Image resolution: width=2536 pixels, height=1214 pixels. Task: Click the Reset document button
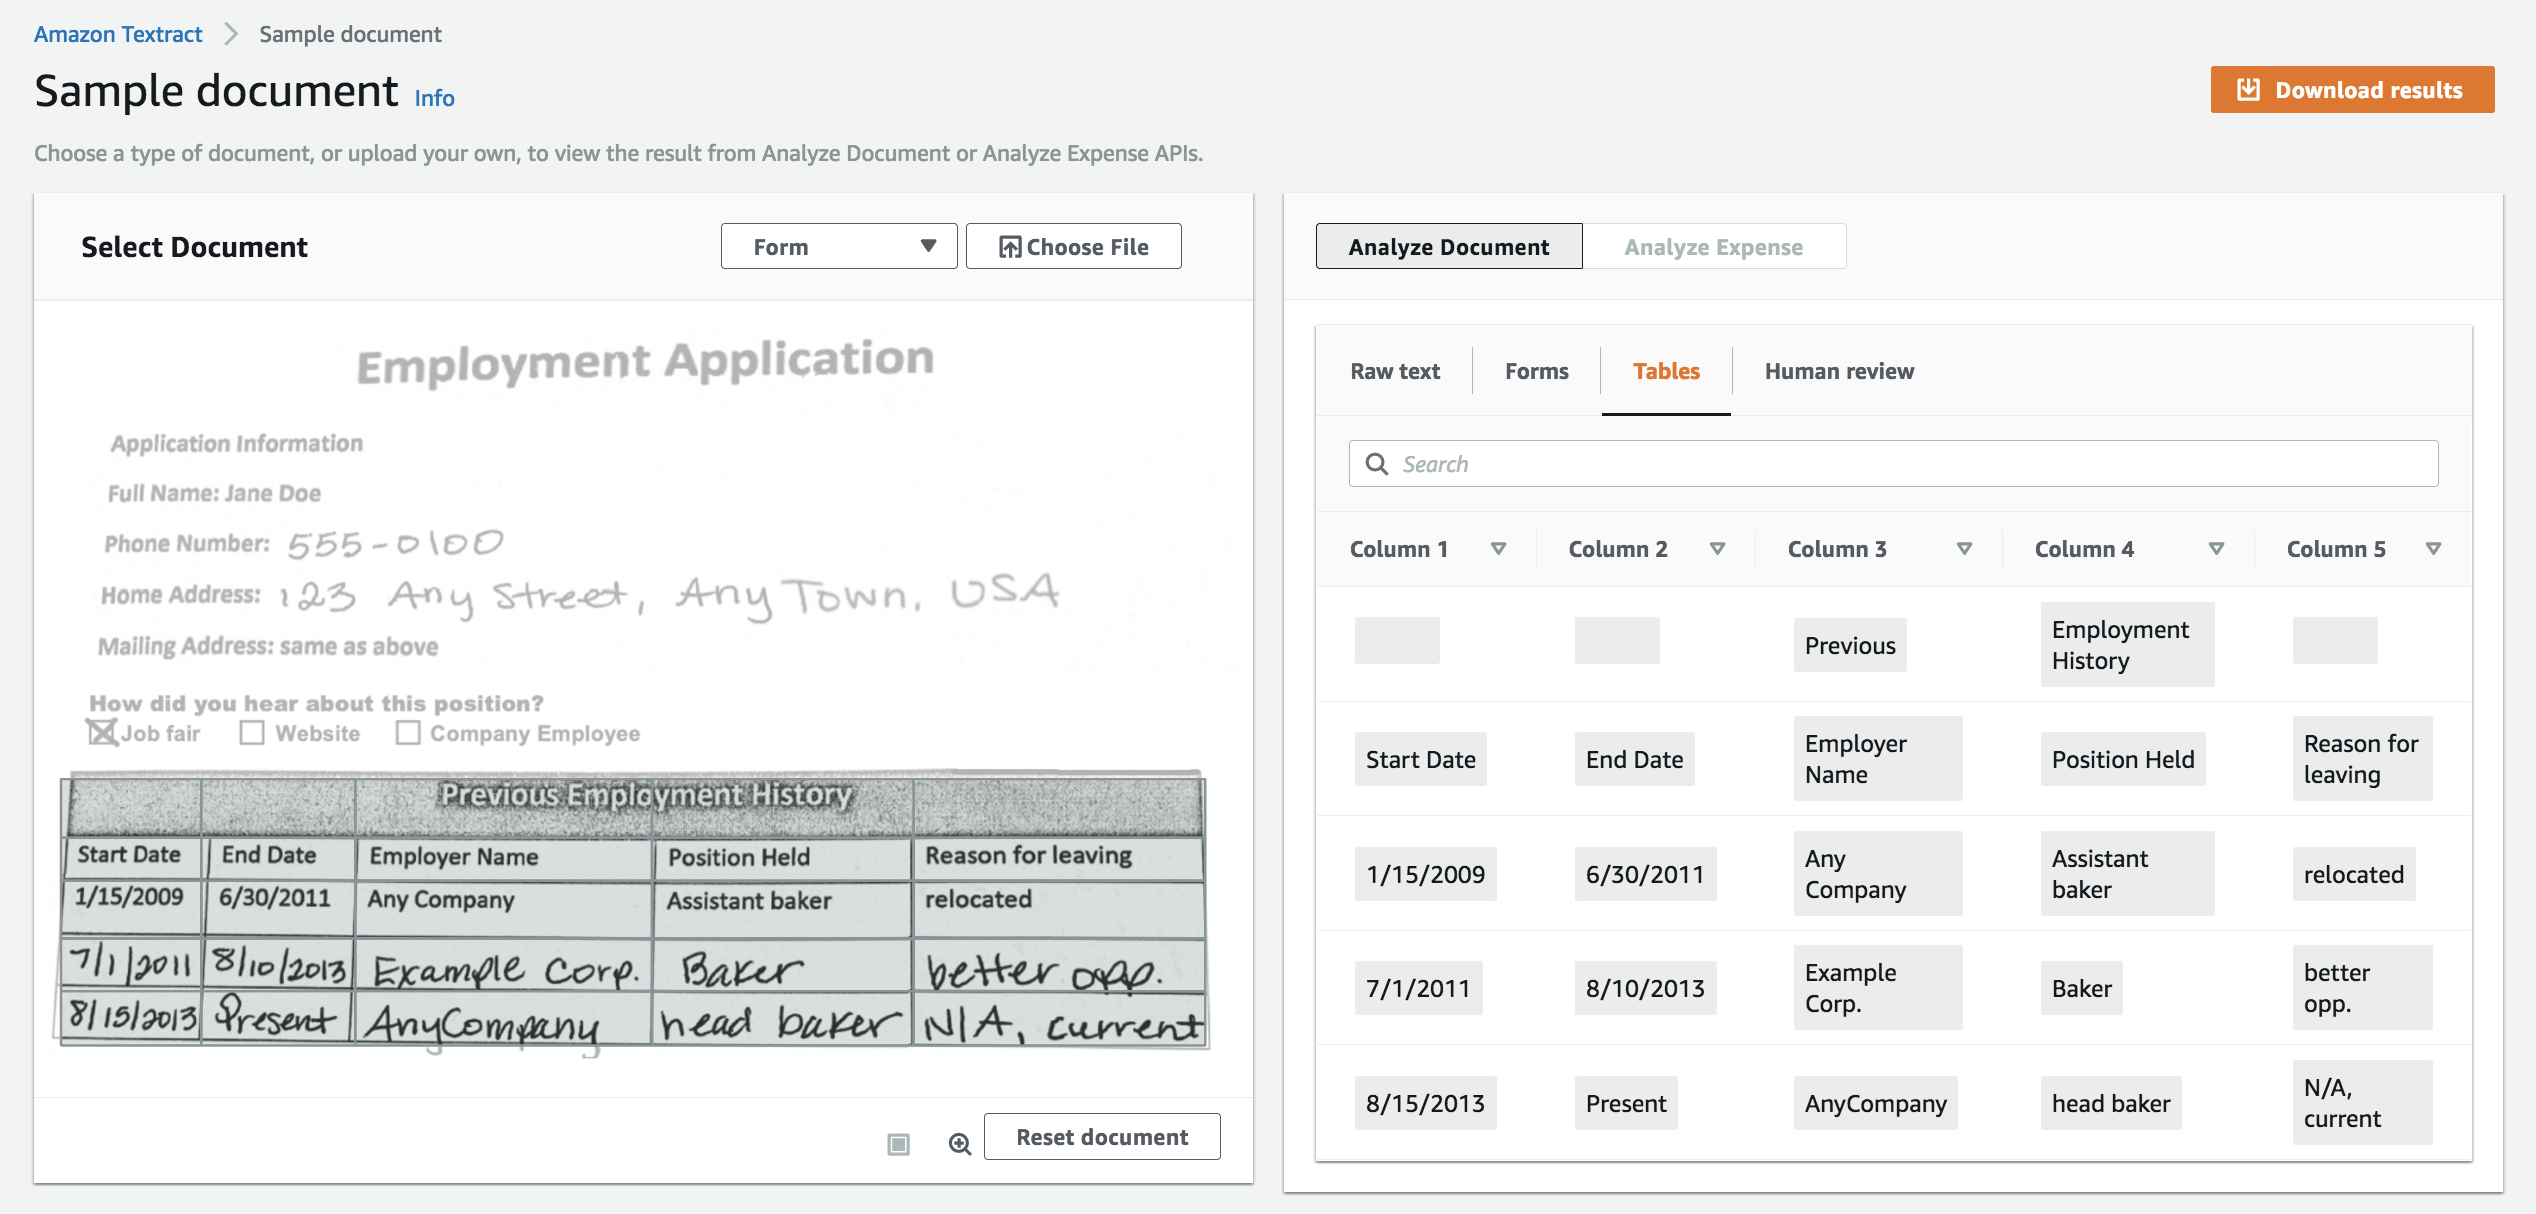coord(1101,1137)
